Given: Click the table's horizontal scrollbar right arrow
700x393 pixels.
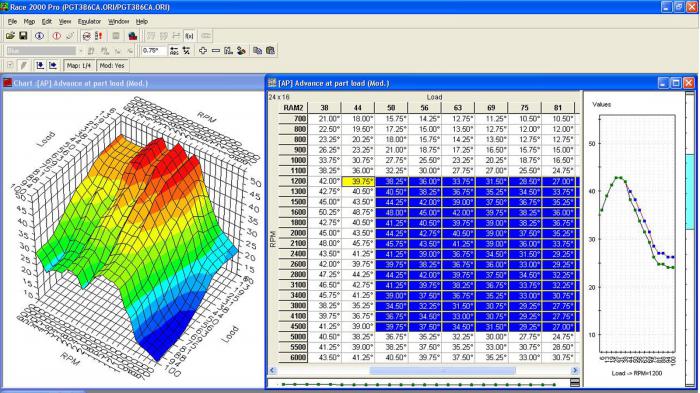Looking at the screenshot, I should pos(575,370).
